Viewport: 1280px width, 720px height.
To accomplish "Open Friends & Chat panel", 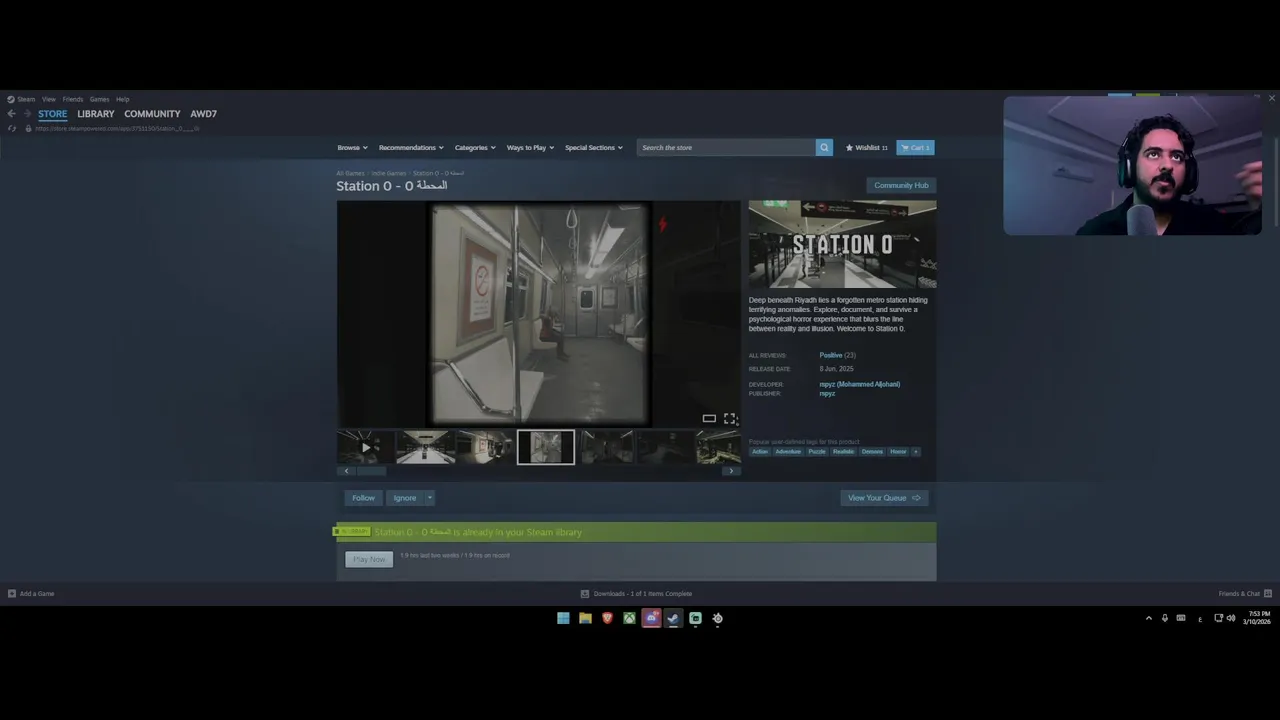I will click(x=1245, y=593).
